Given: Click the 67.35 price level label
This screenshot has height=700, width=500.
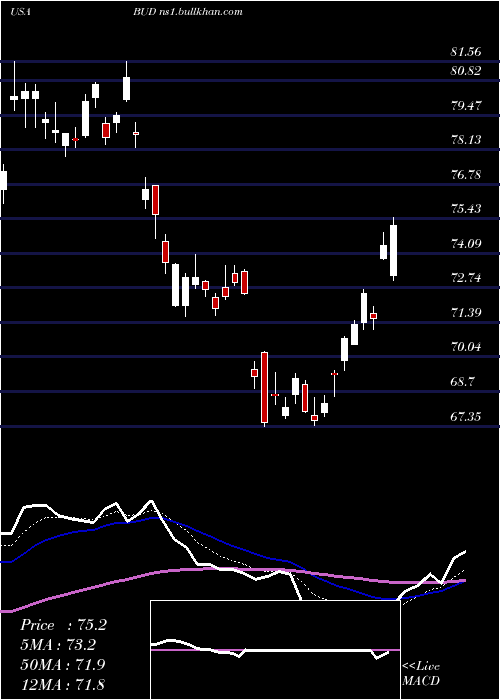Looking at the screenshot, I should pyautogui.click(x=466, y=417).
